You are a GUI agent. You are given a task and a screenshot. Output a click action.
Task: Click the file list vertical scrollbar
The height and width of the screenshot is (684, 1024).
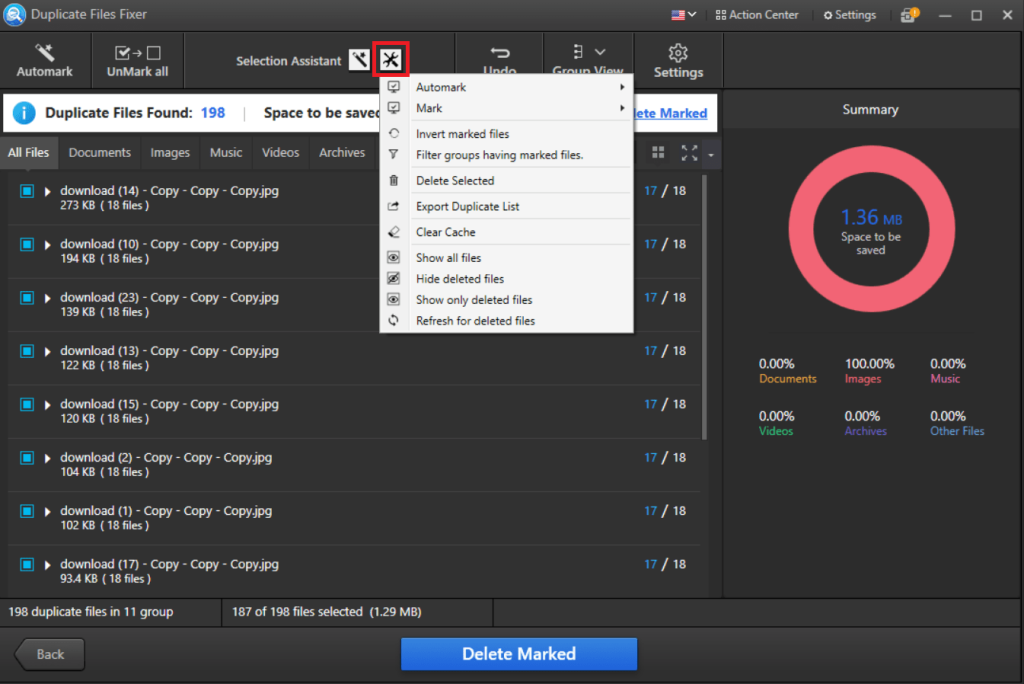704,307
